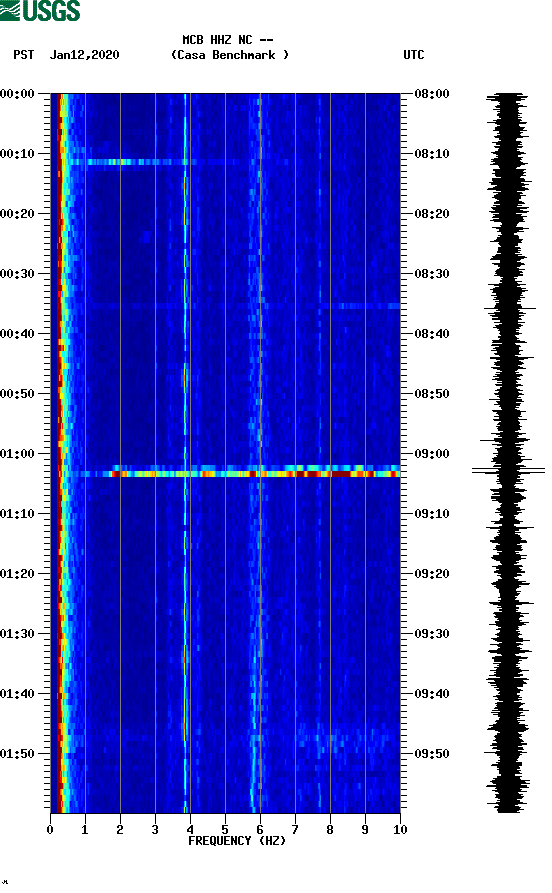
Task: Click the UTC time label '09:30'
Action: 432,634
